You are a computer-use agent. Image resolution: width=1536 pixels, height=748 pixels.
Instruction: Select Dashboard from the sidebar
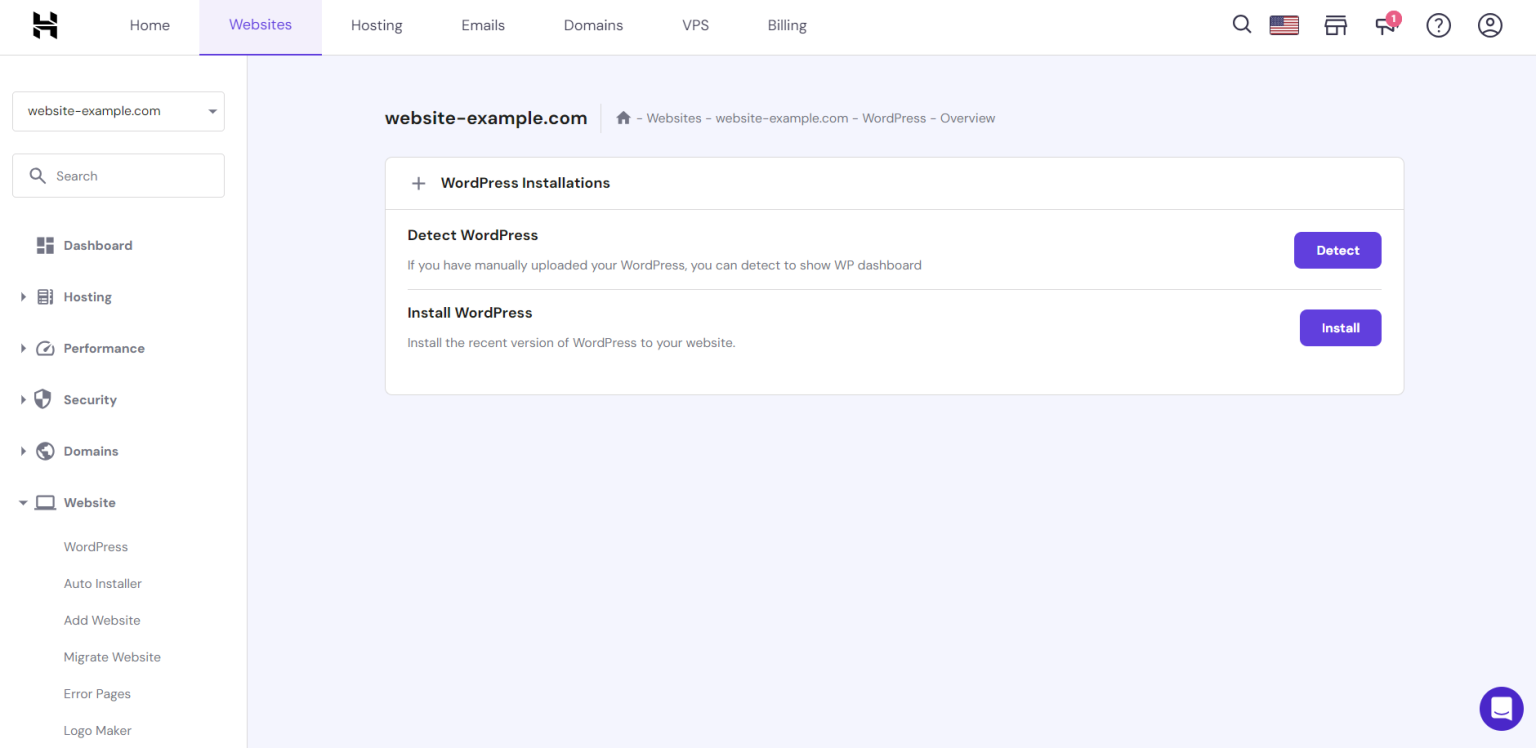[97, 245]
